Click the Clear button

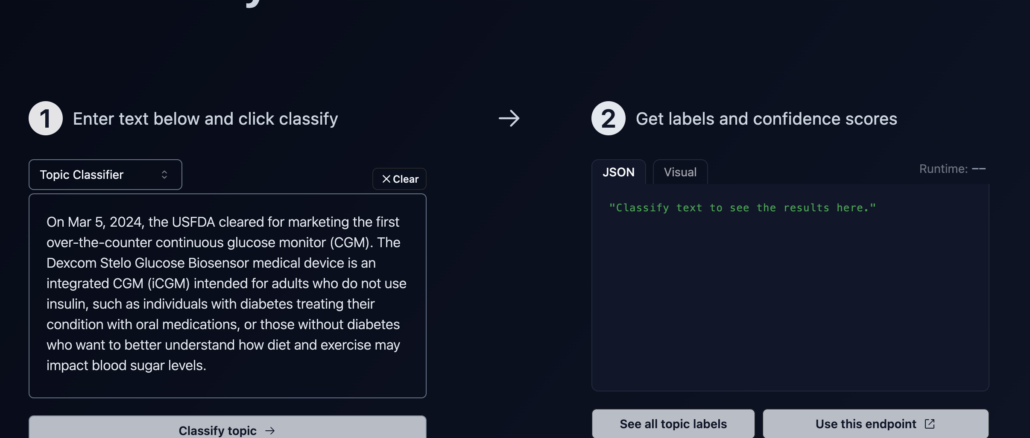[x=399, y=179]
